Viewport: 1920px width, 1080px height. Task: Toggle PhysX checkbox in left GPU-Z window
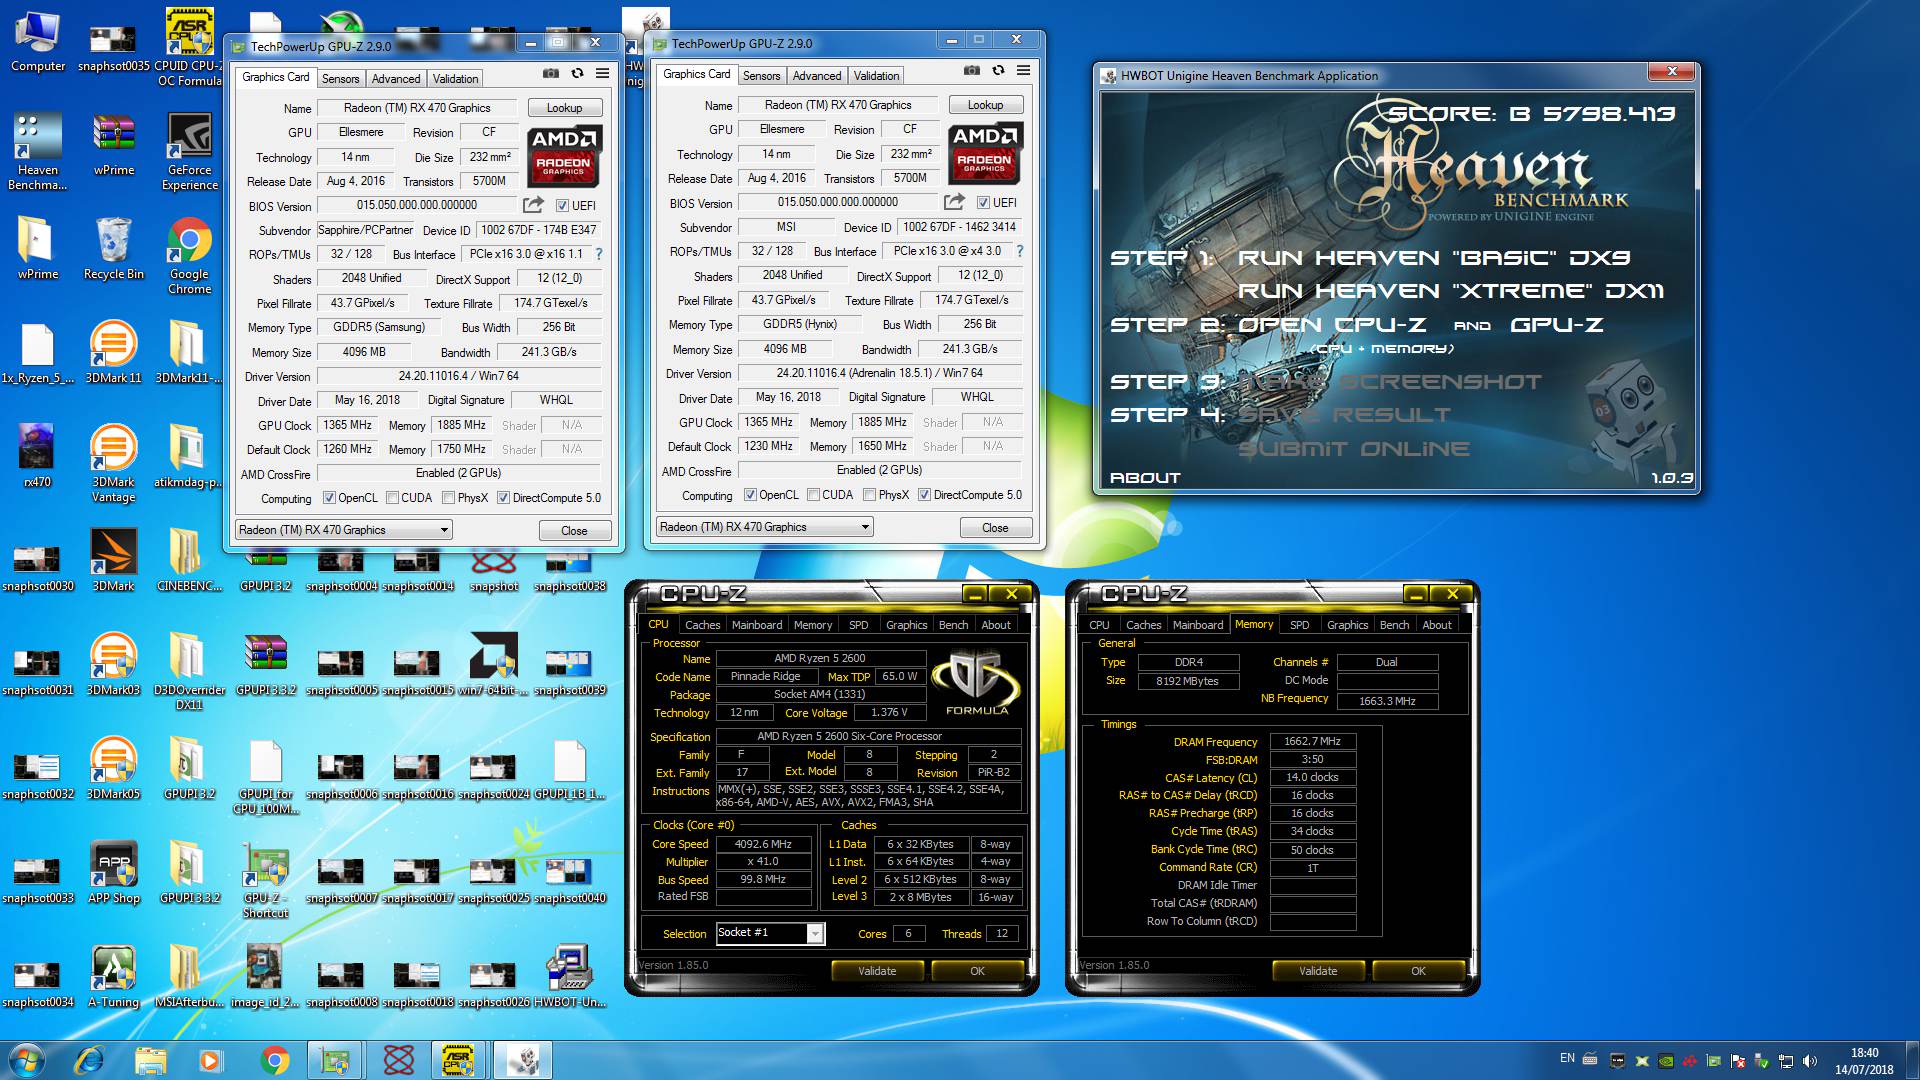(449, 498)
